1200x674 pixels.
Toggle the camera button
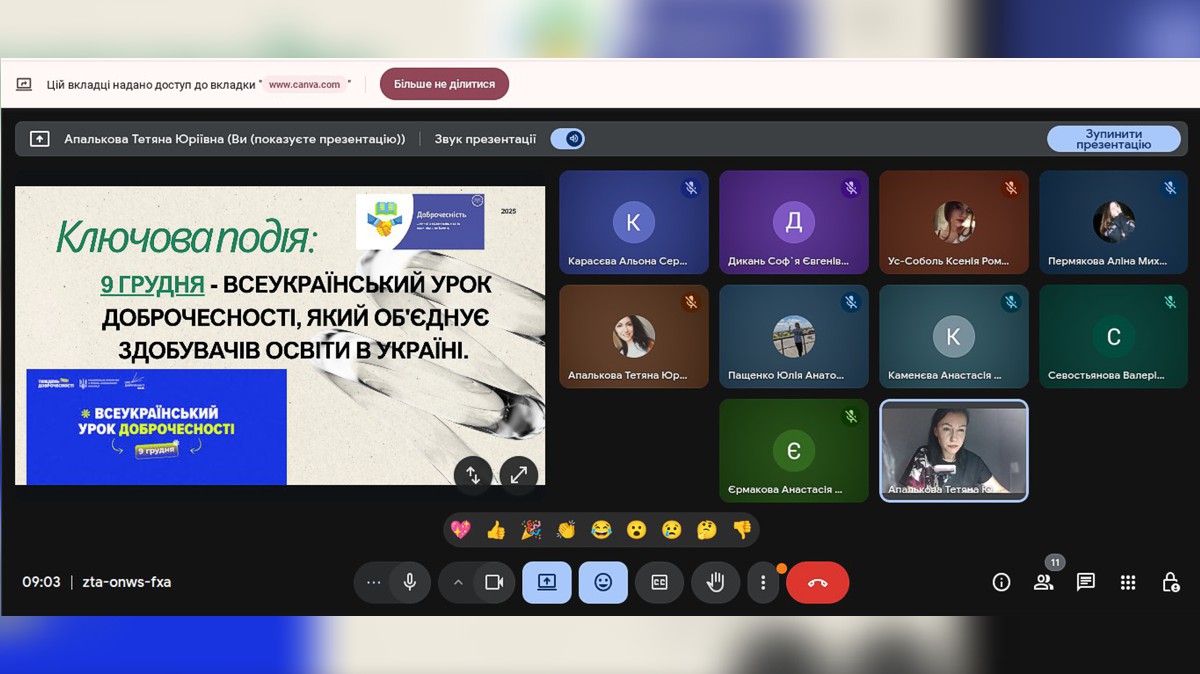(x=493, y=582)
